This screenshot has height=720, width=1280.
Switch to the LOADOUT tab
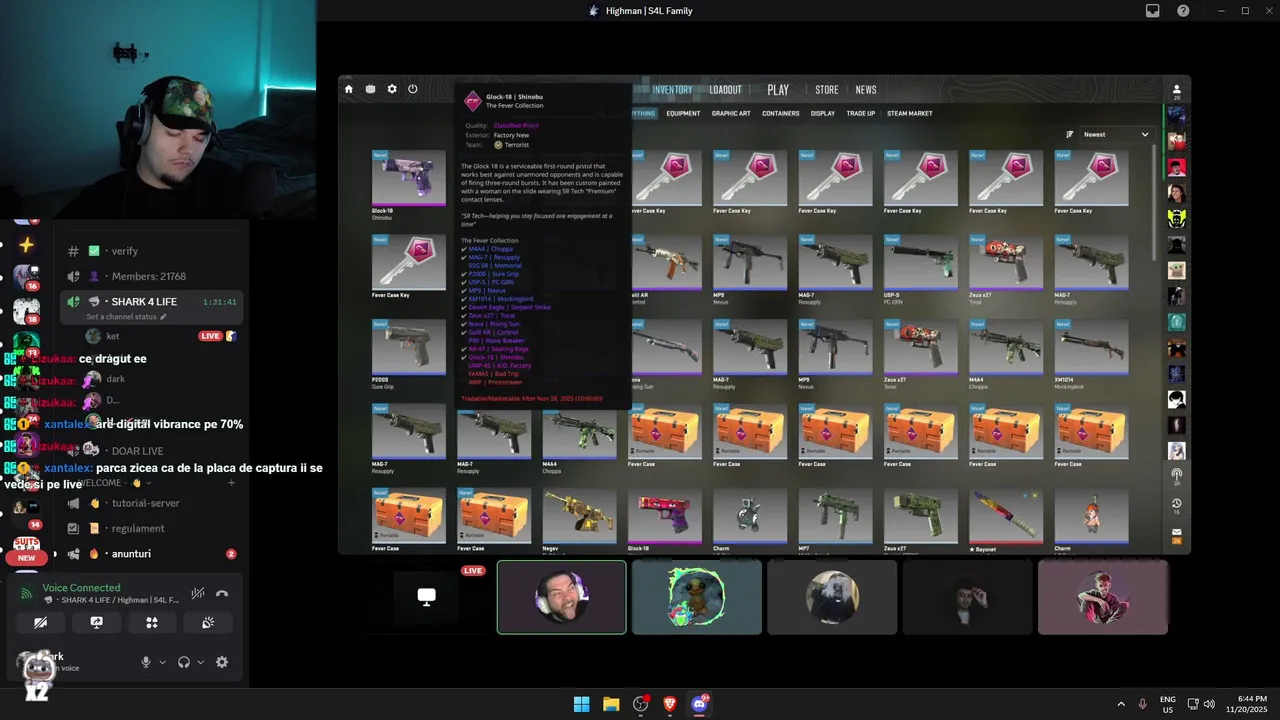726,90
